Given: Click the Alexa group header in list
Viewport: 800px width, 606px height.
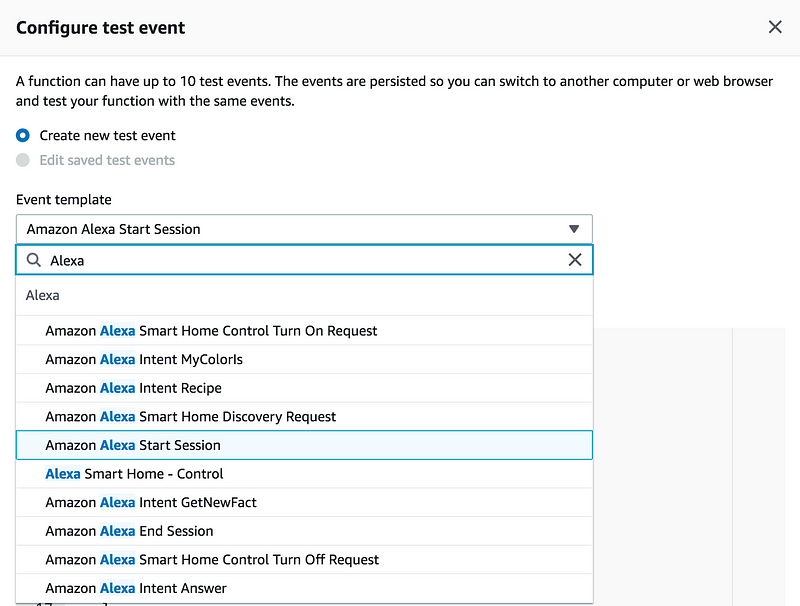Looking at the screenshot, I should pyautogui.click(x=43, y=295).
